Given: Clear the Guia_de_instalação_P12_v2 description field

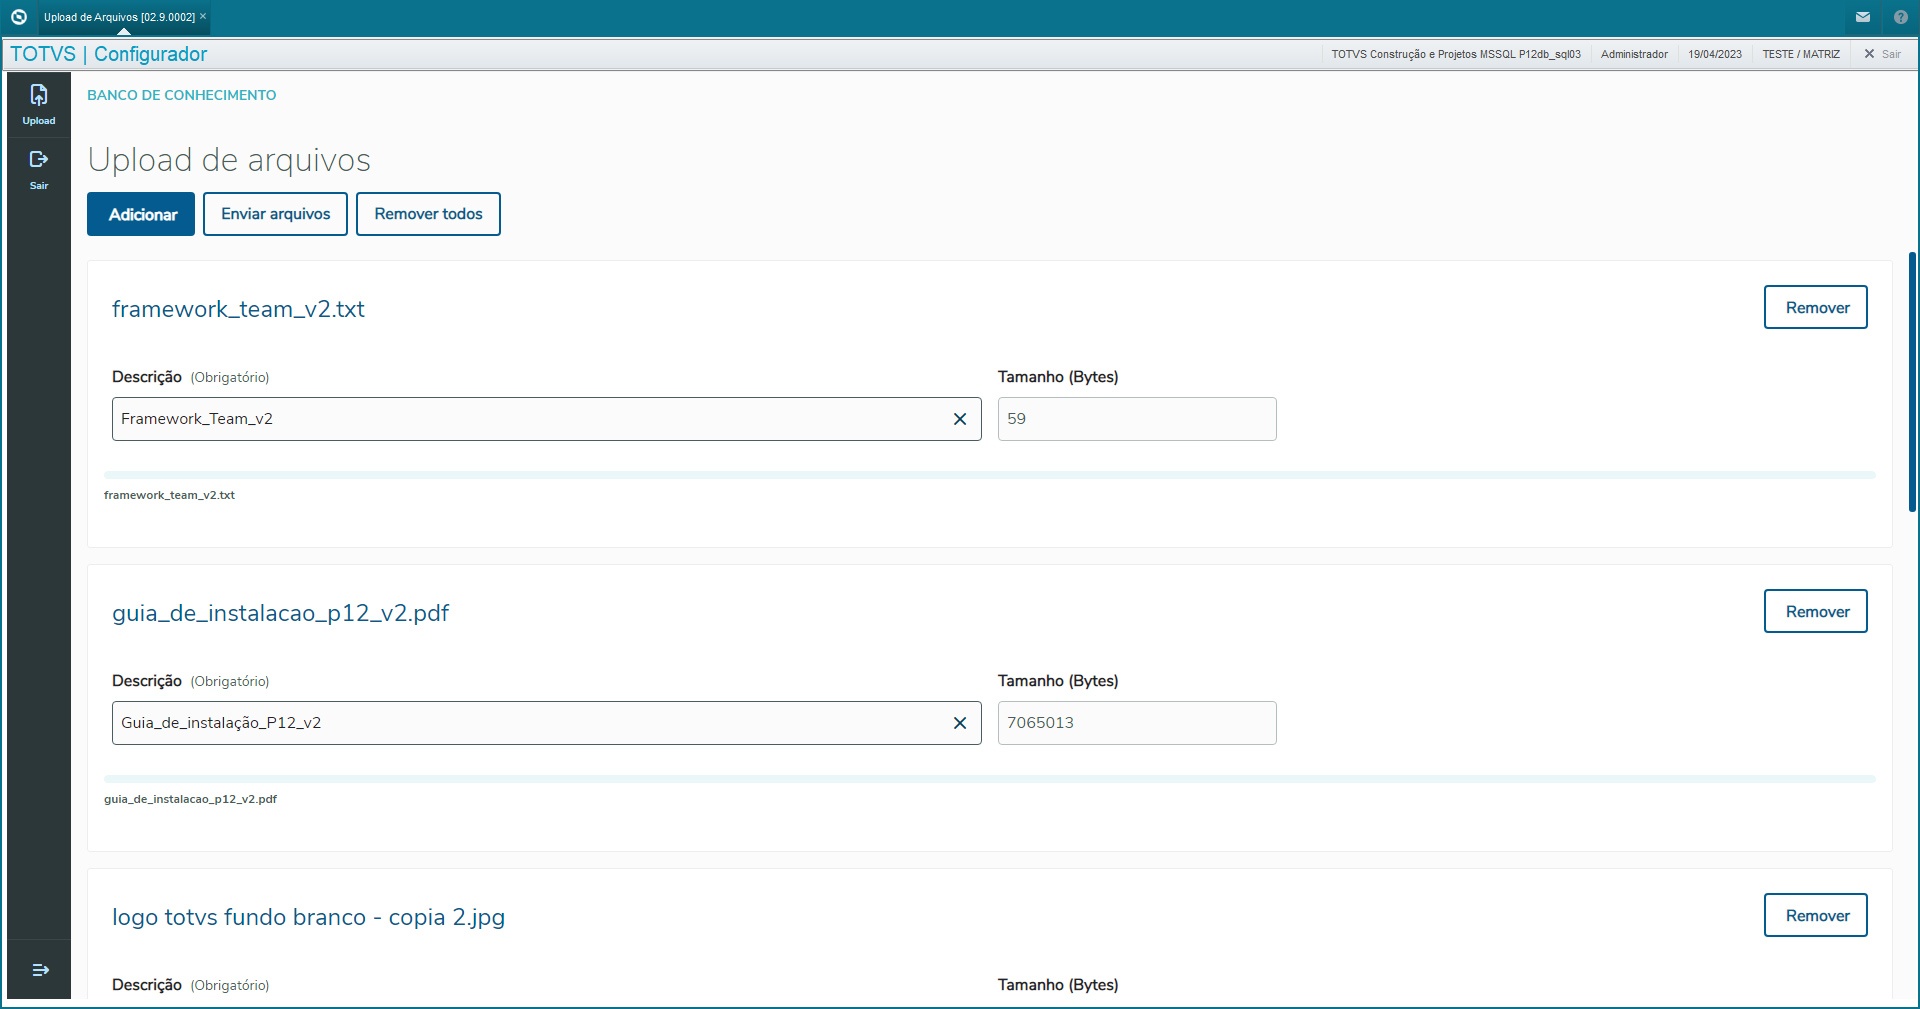Looking at the screenshot, I should [x=960, y=723].
